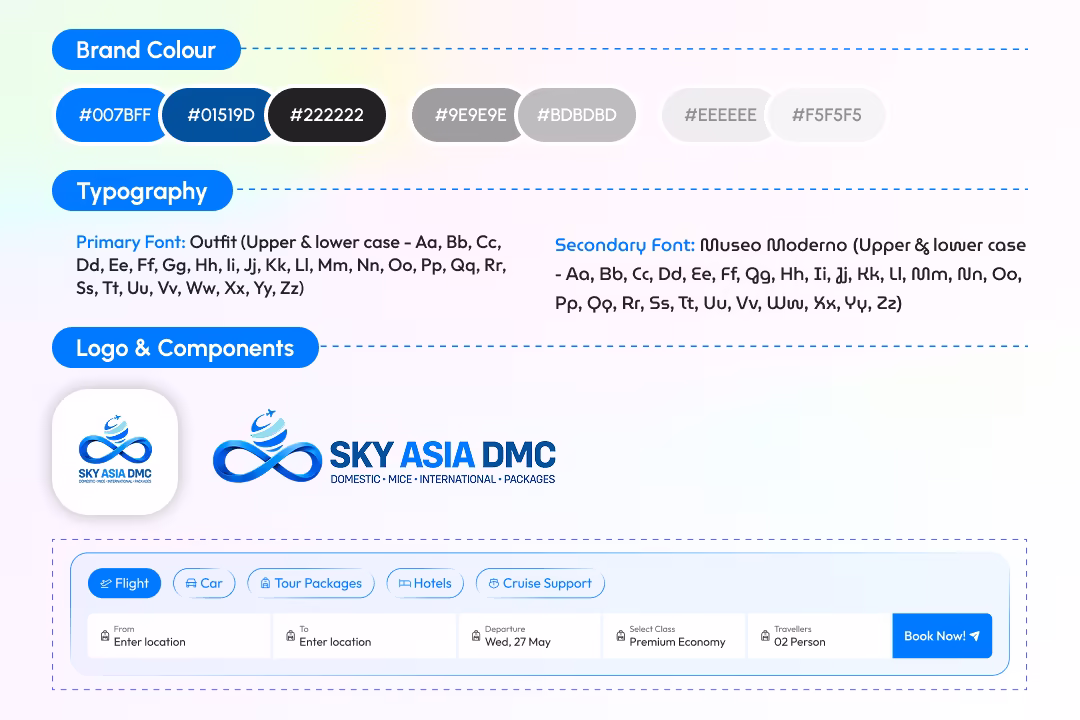Open the Departure date field
Image resolution: width=1080 pixels, height=720 pixels.
[529, 636]
